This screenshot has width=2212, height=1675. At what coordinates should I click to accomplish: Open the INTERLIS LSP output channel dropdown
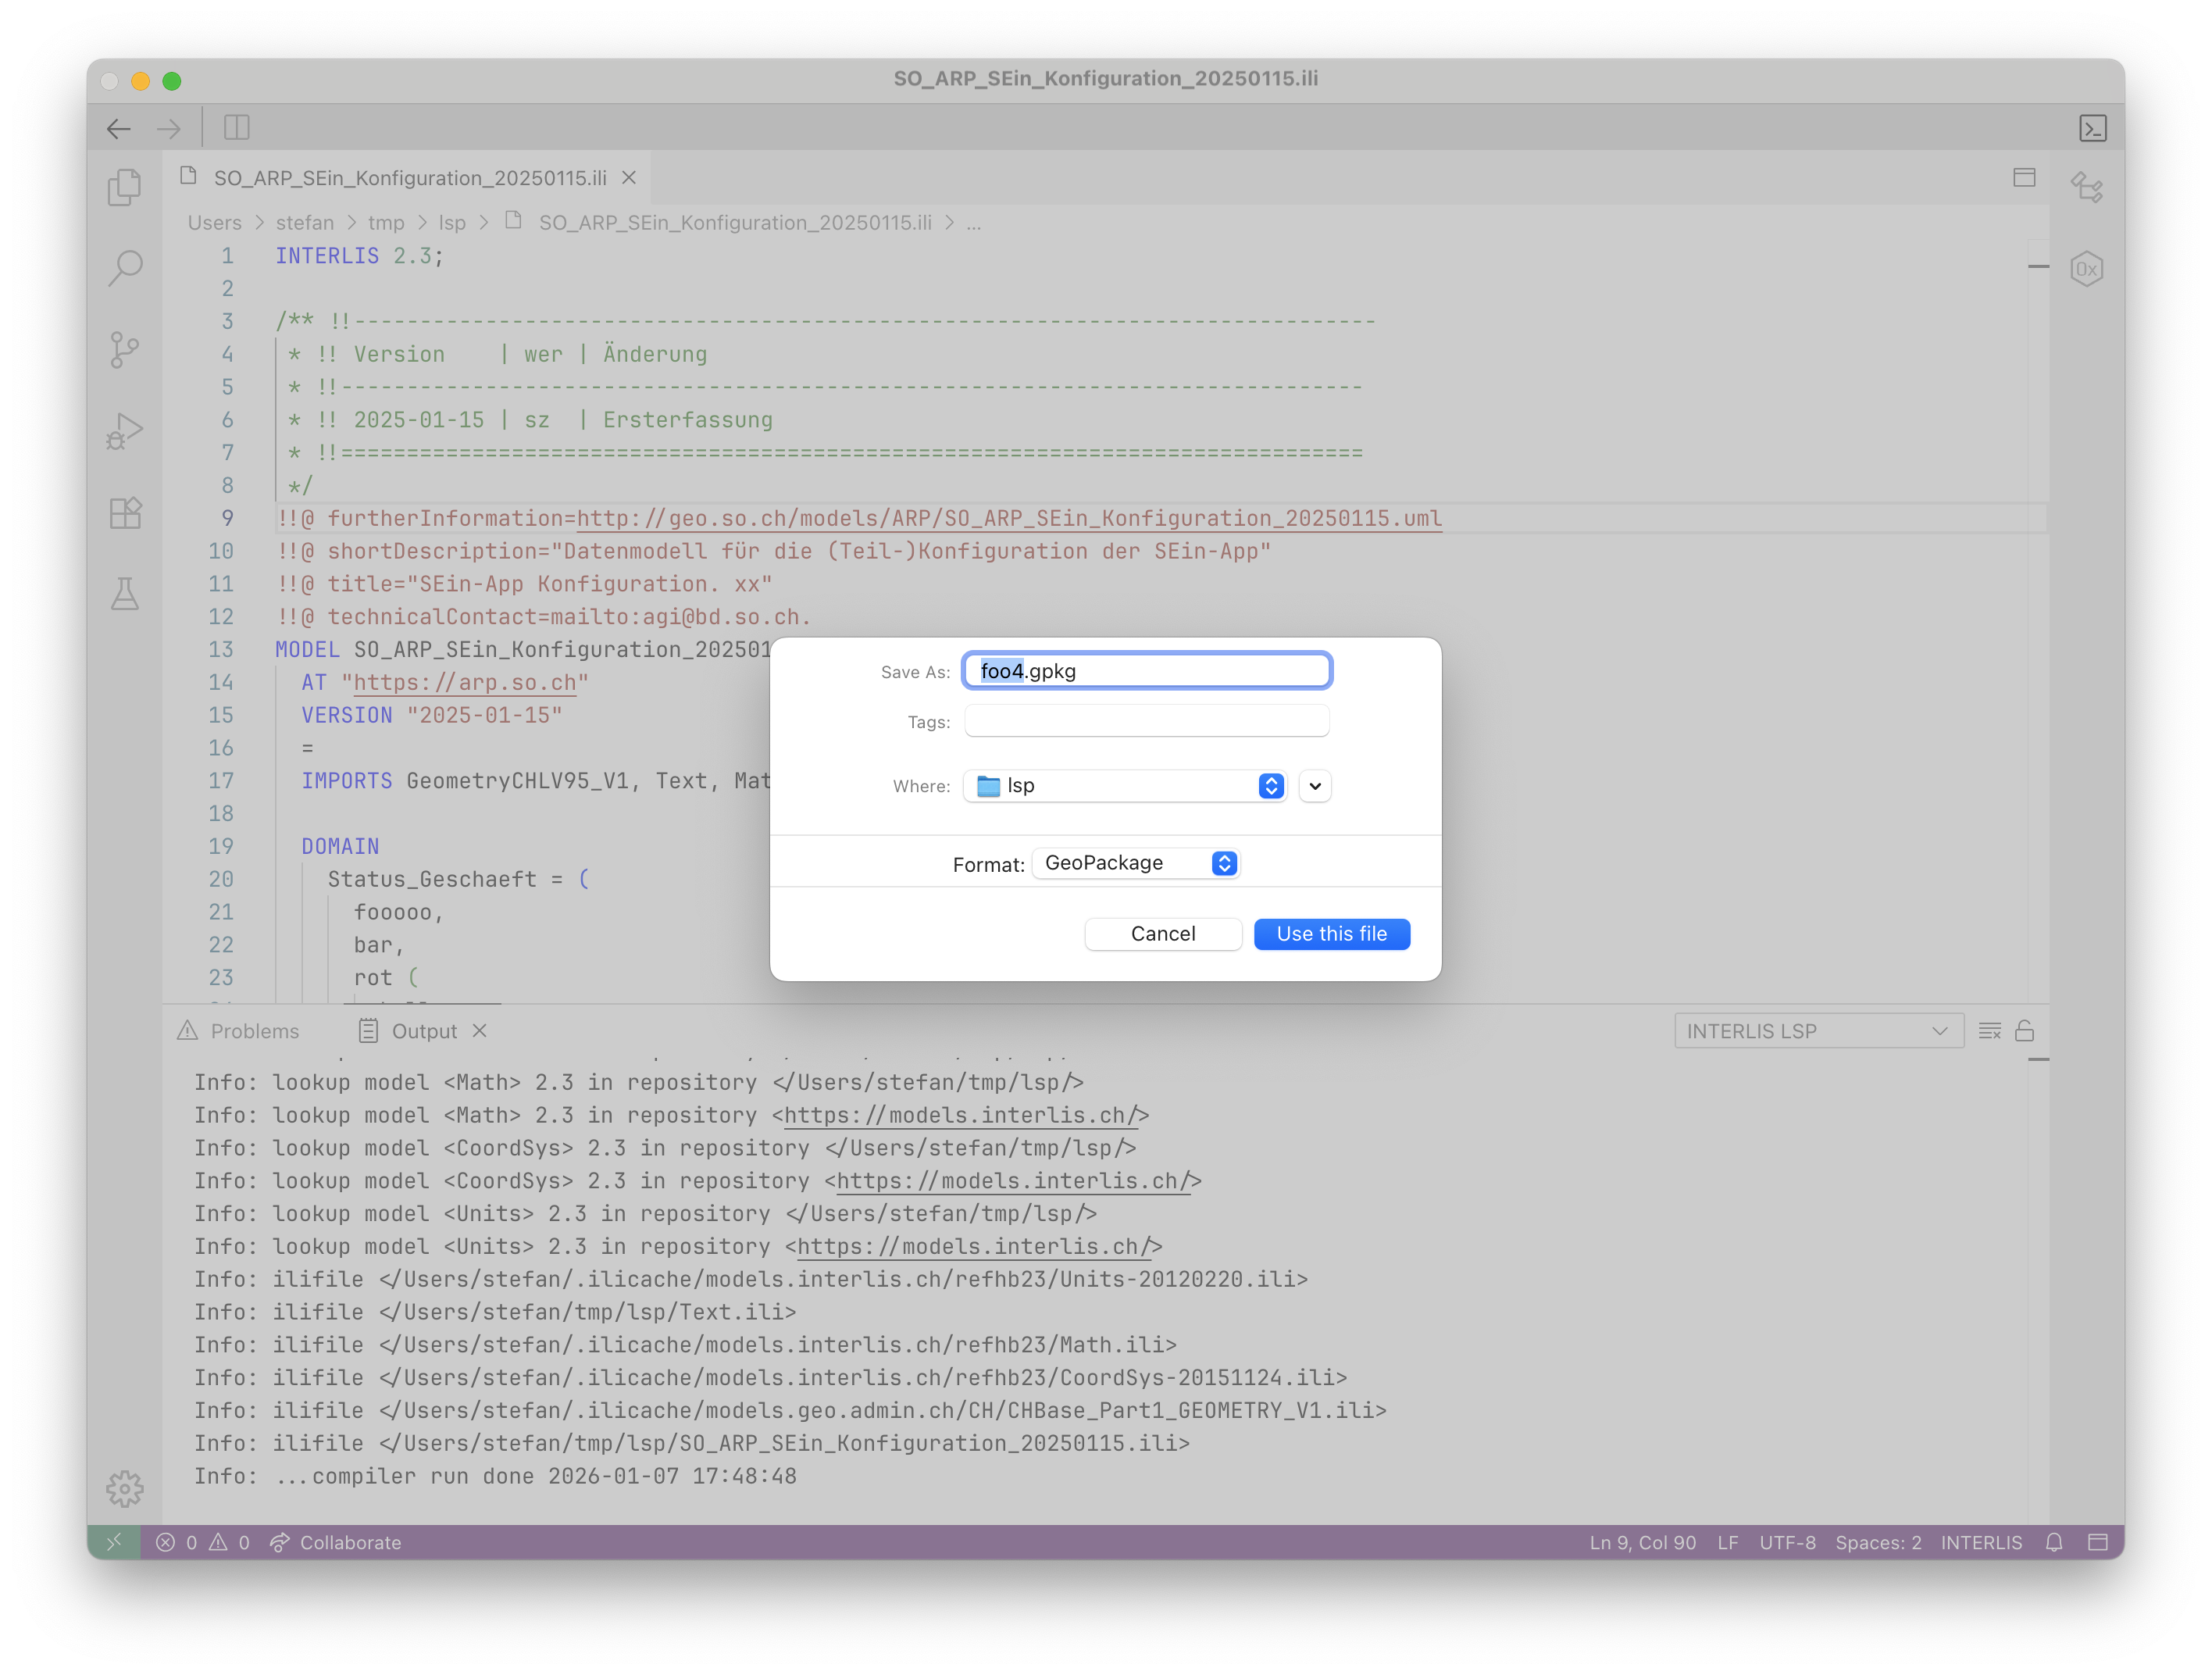coord(1817,1031)
